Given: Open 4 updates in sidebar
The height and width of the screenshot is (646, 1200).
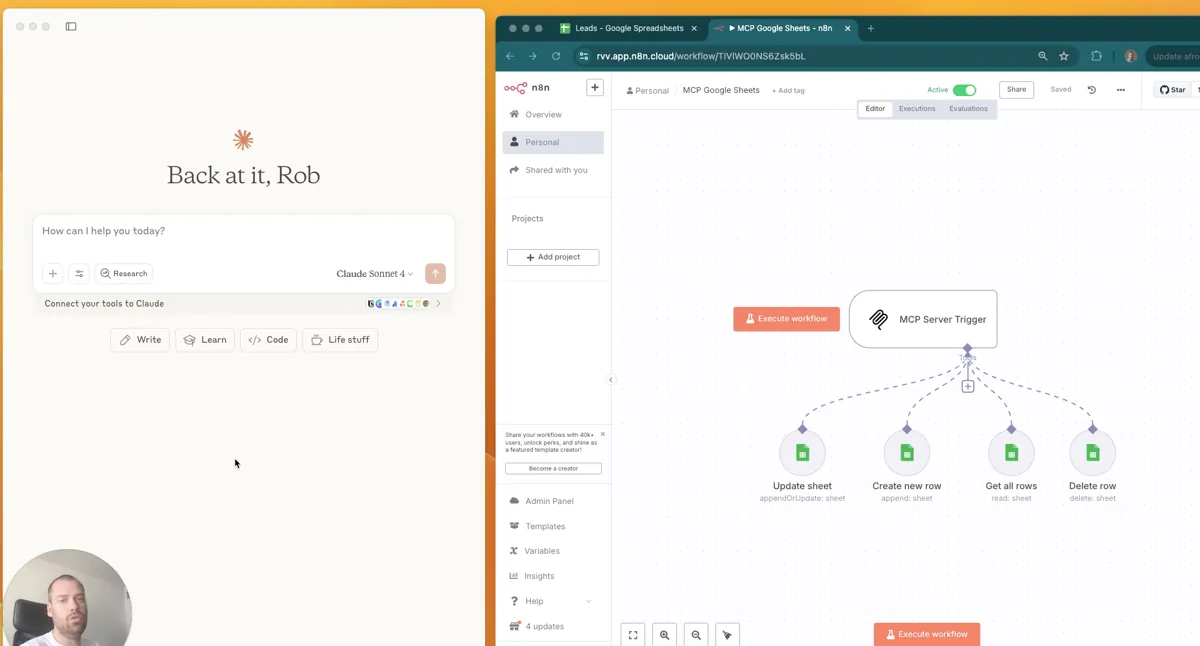Looking at the screenshot, I should click(553, 626).
